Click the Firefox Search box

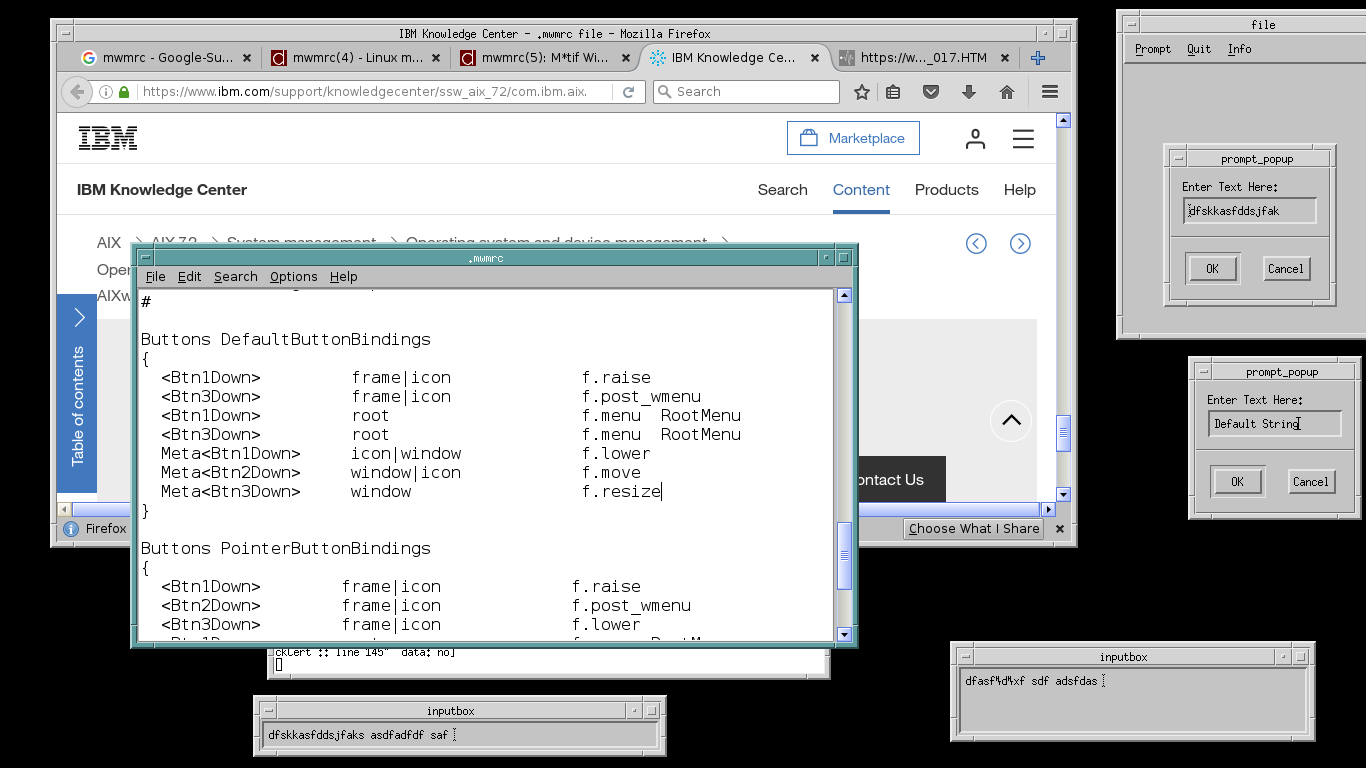pyautogui.click(x=746, y=92)
